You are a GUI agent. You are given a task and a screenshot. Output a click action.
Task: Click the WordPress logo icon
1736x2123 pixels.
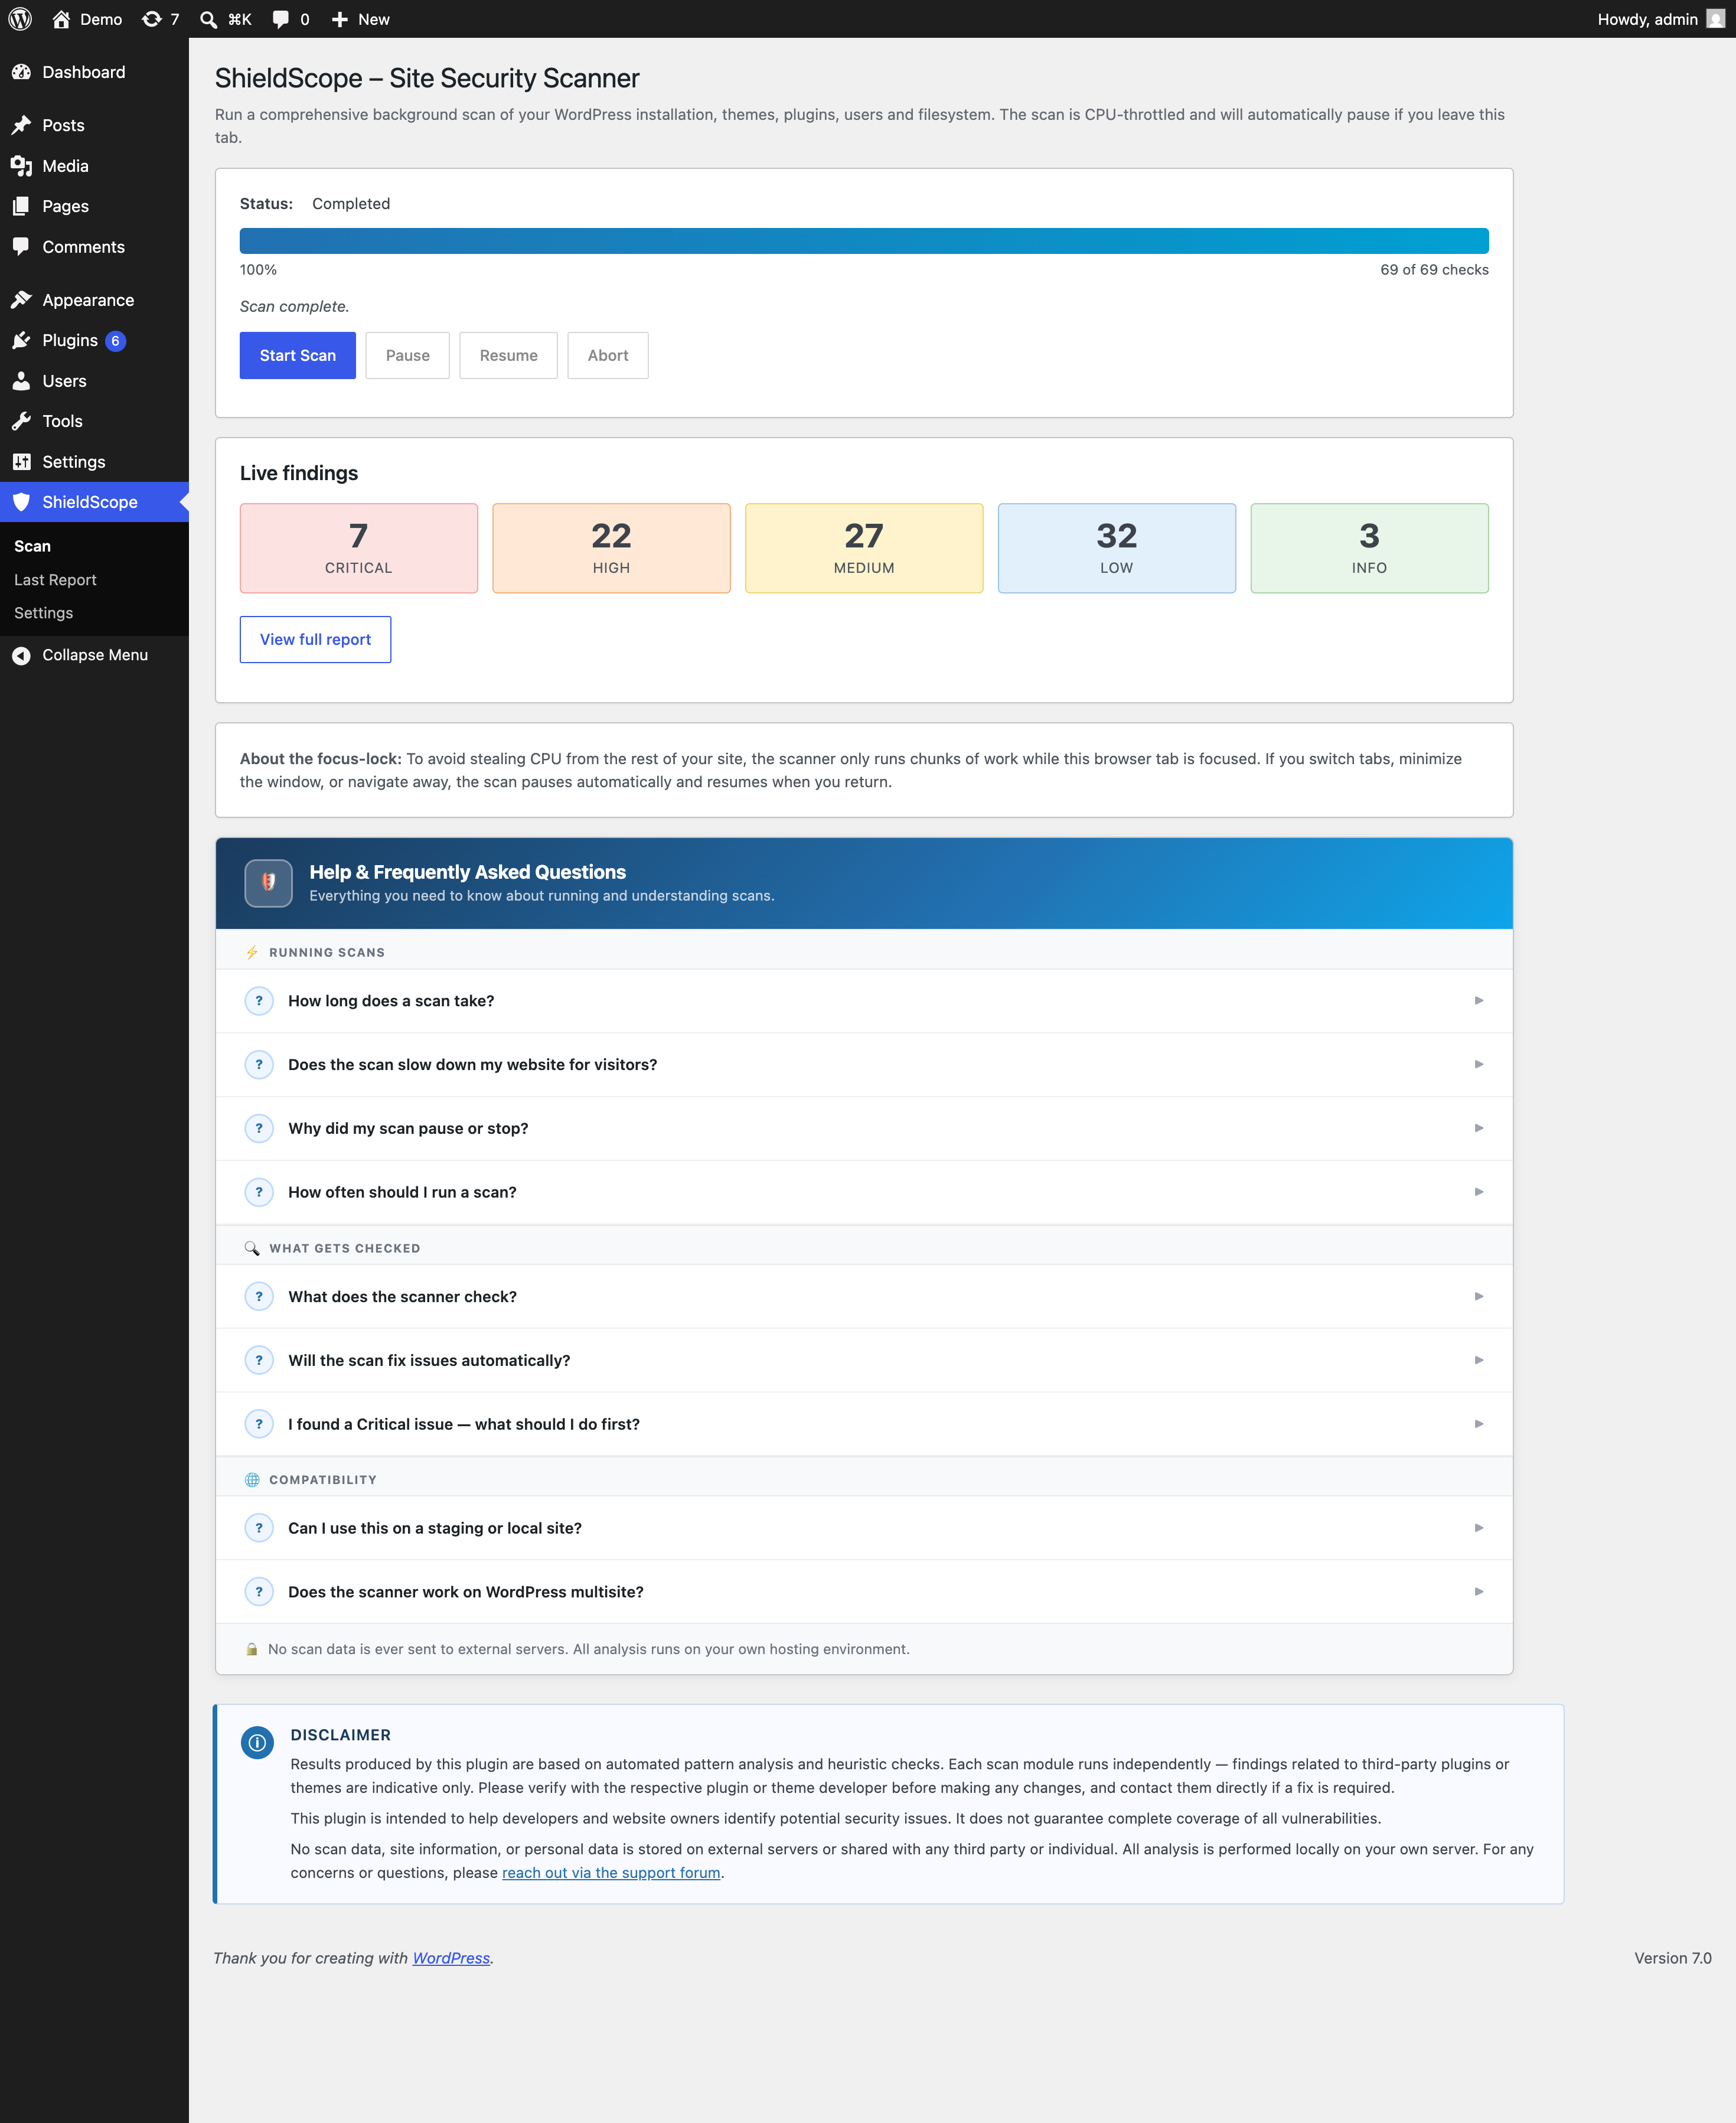pos(20,19)
